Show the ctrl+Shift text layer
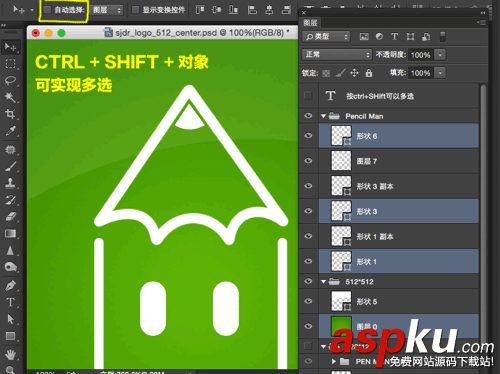 click(x=308, y=96)
